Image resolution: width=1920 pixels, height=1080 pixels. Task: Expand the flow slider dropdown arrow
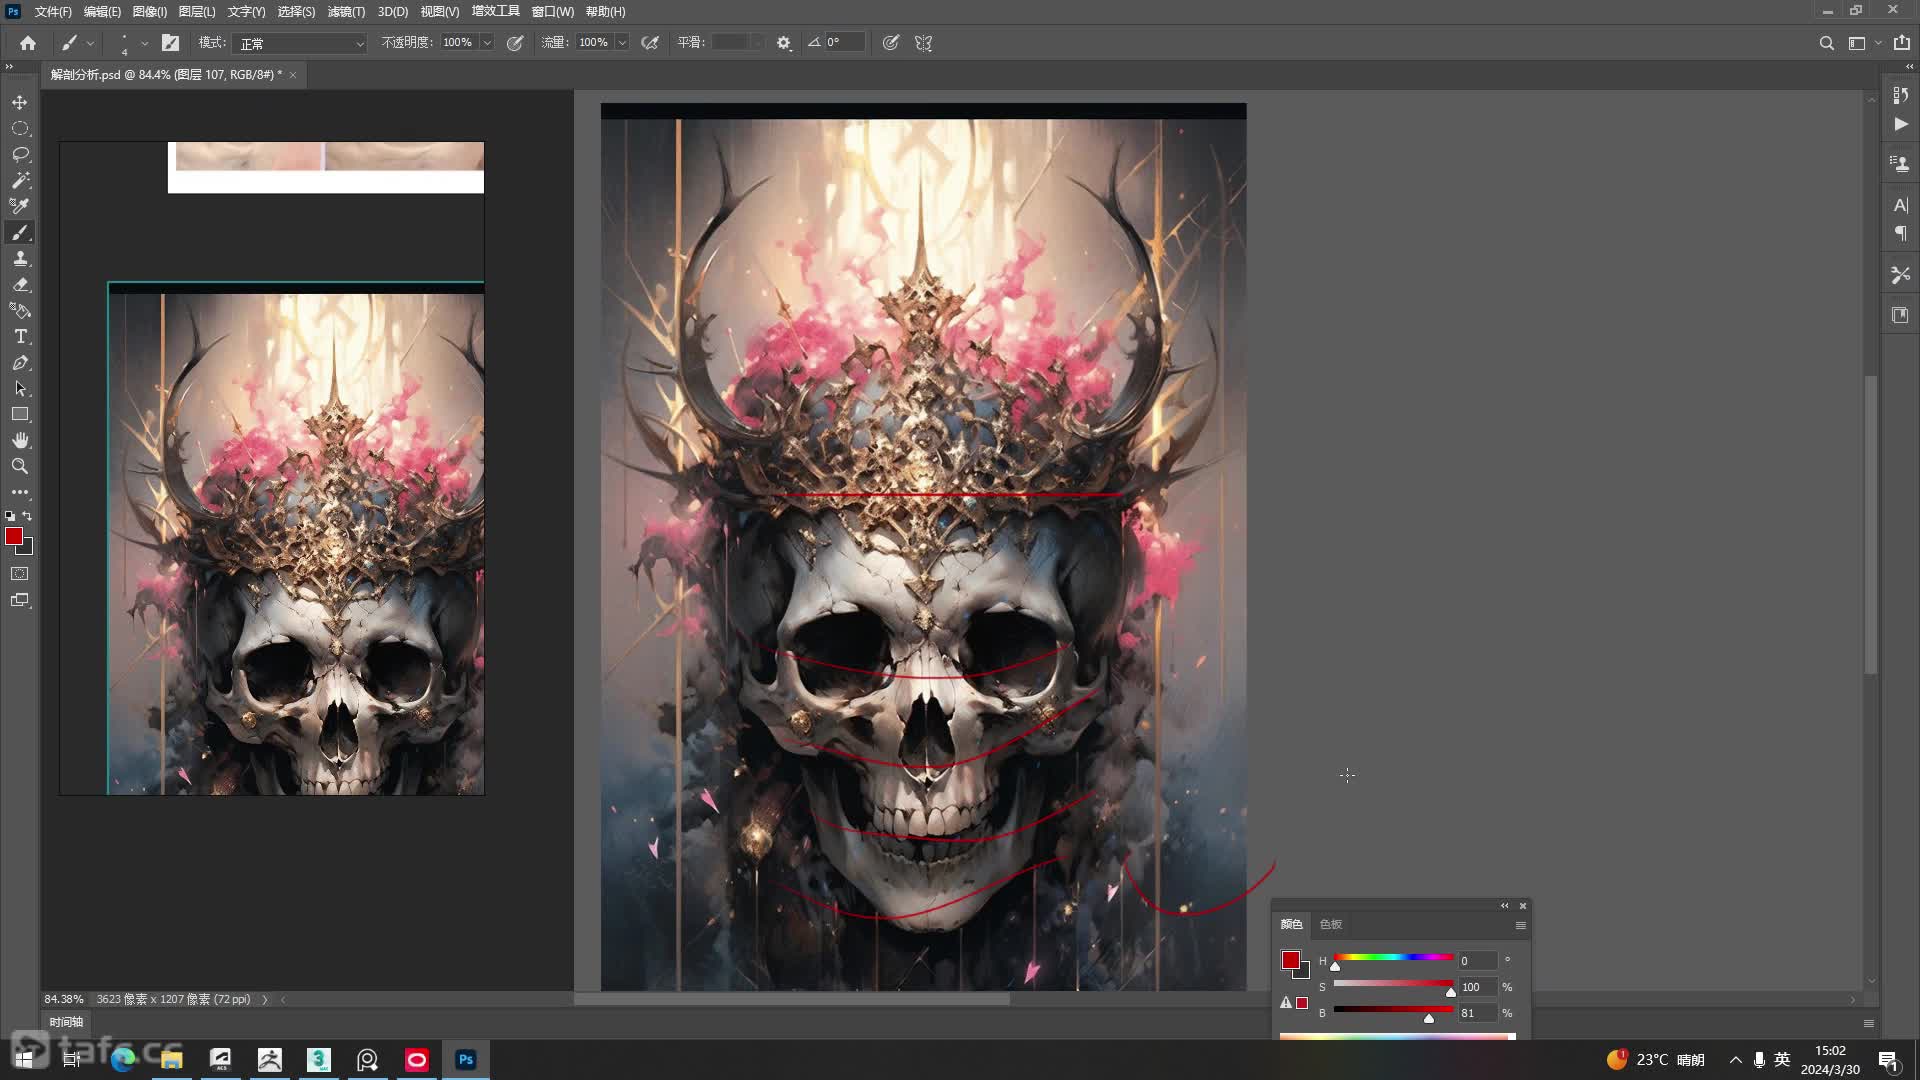pos(622,43)
